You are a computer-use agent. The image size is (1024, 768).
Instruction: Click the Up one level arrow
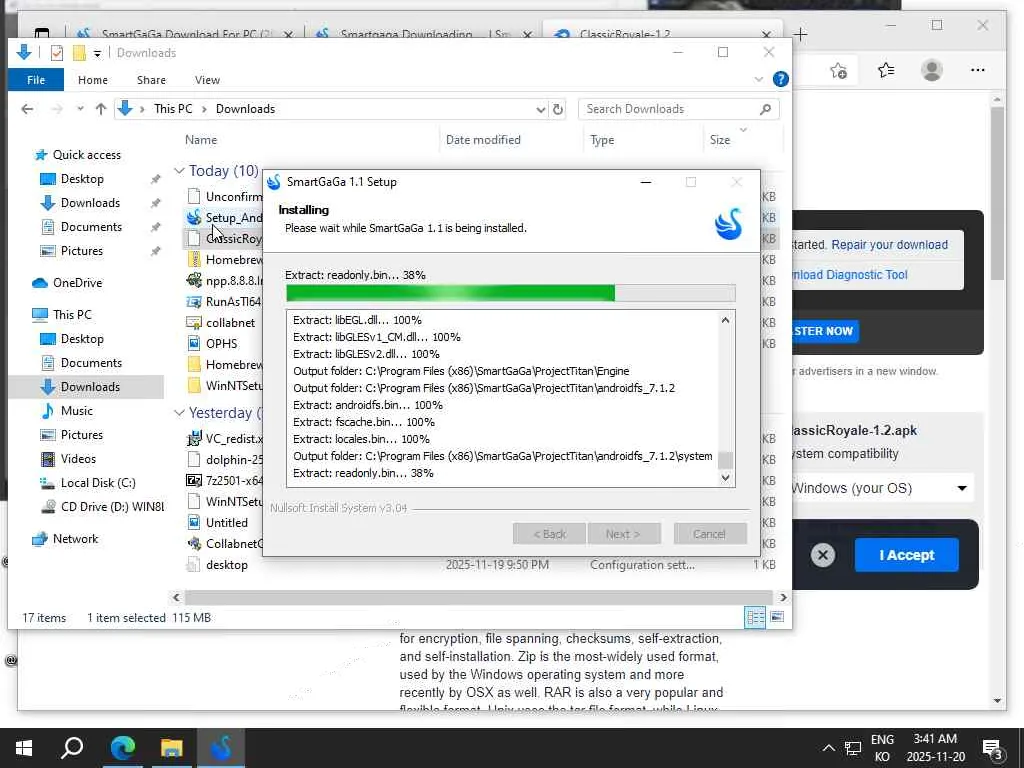pyautogui.click(x=101, y=109)
